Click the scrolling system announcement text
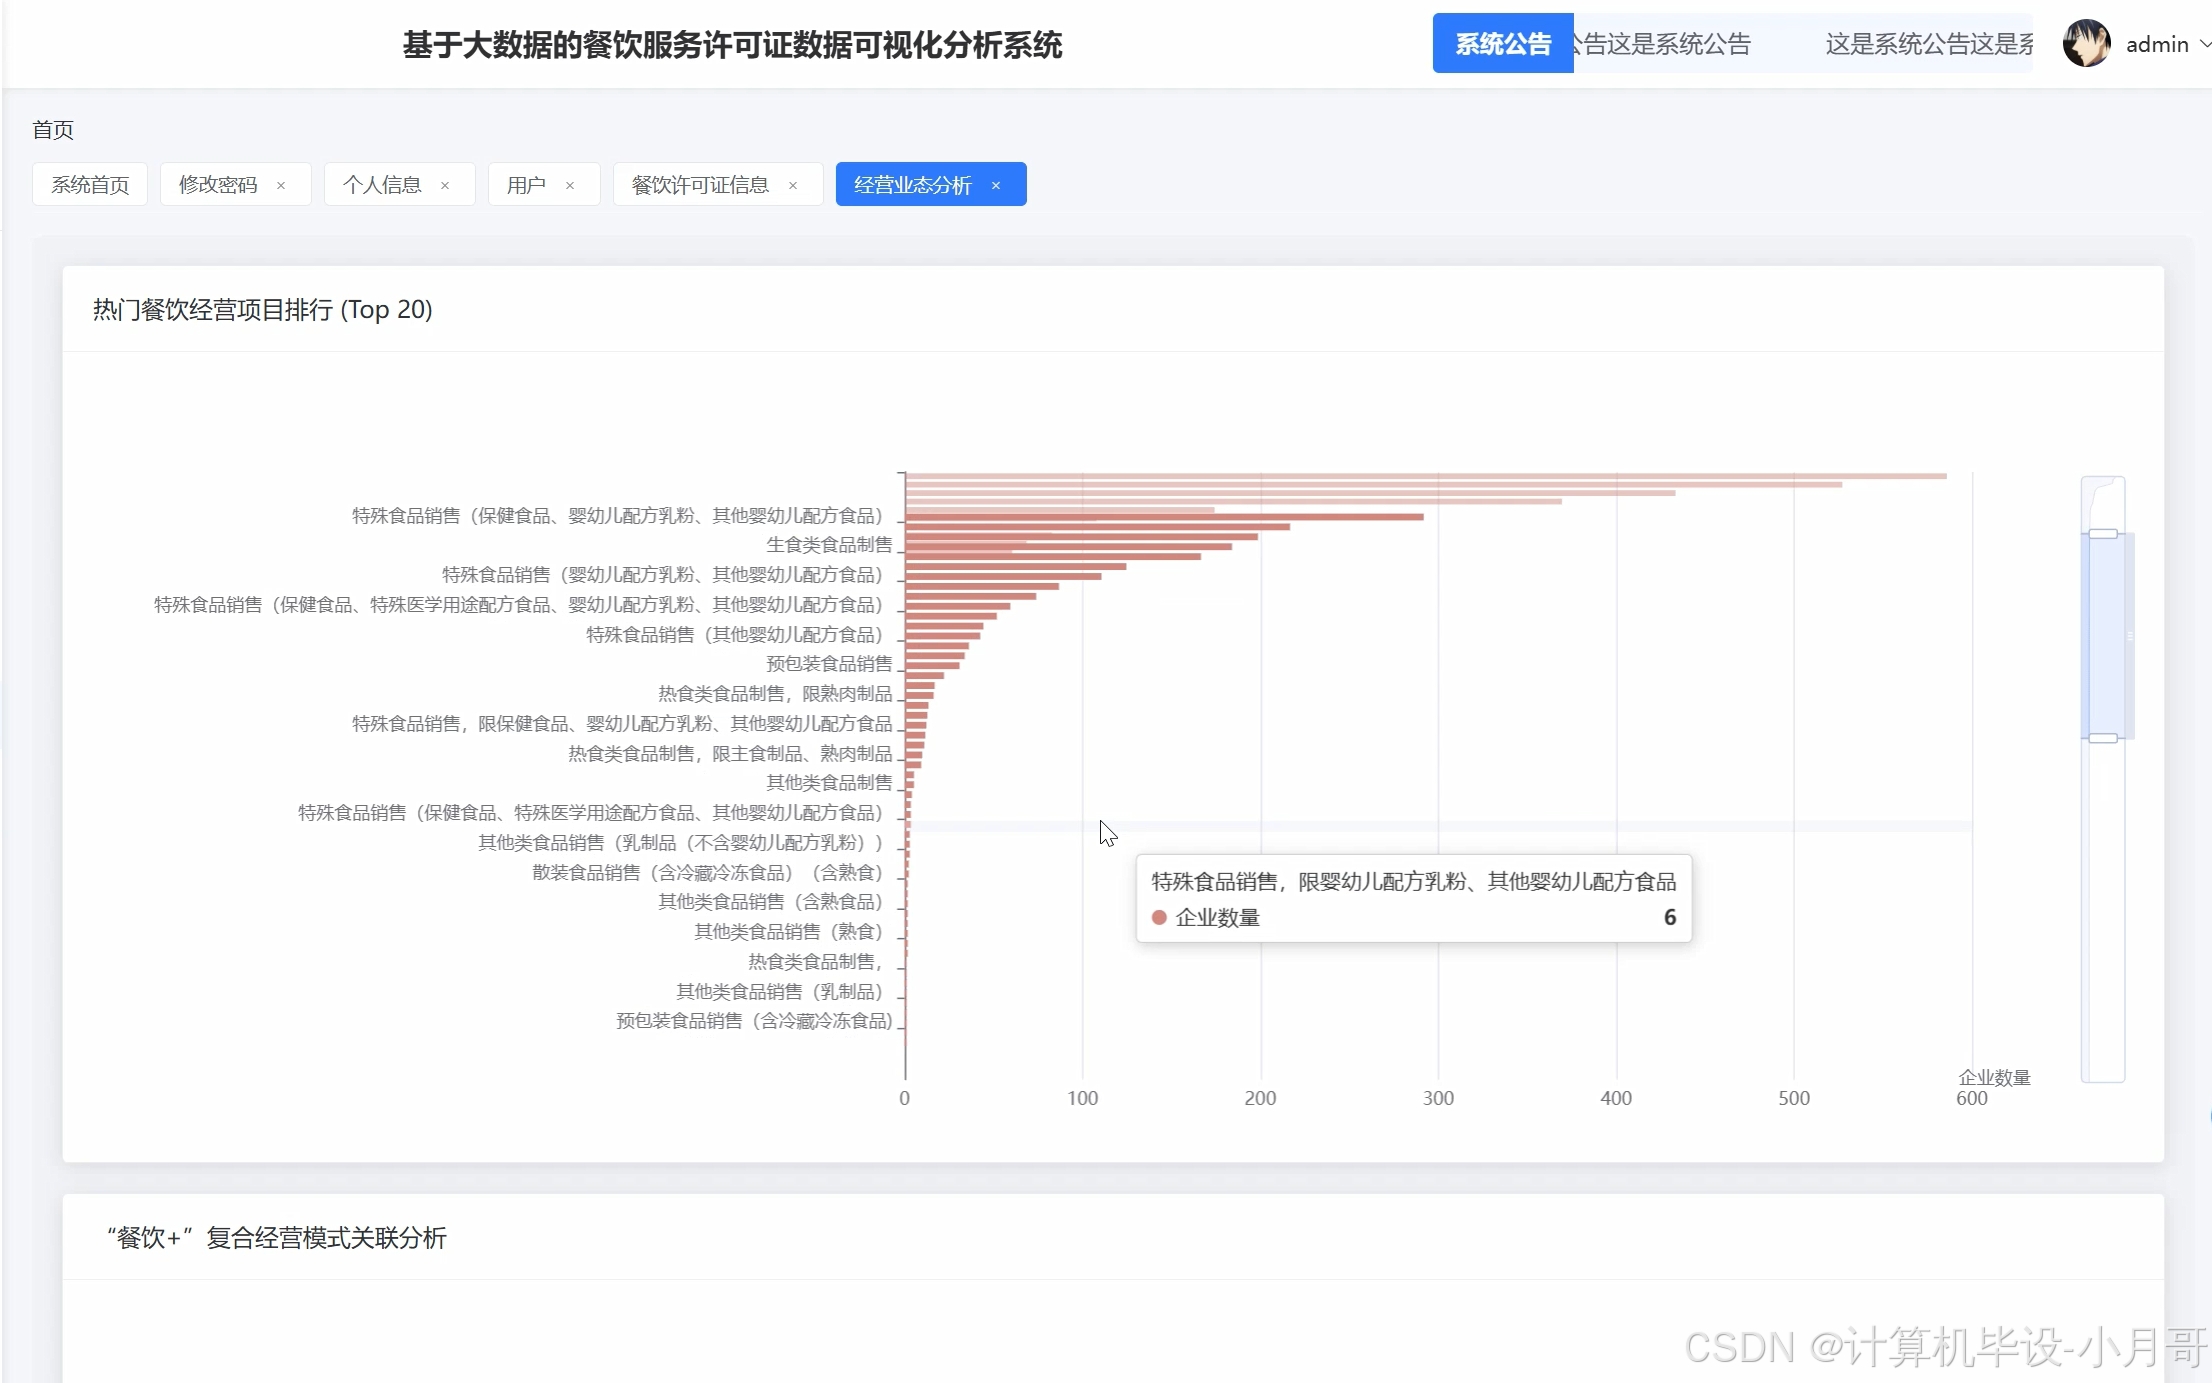The height and width of the screenshot is (1383, 2212). click(x=1803, y=44)
